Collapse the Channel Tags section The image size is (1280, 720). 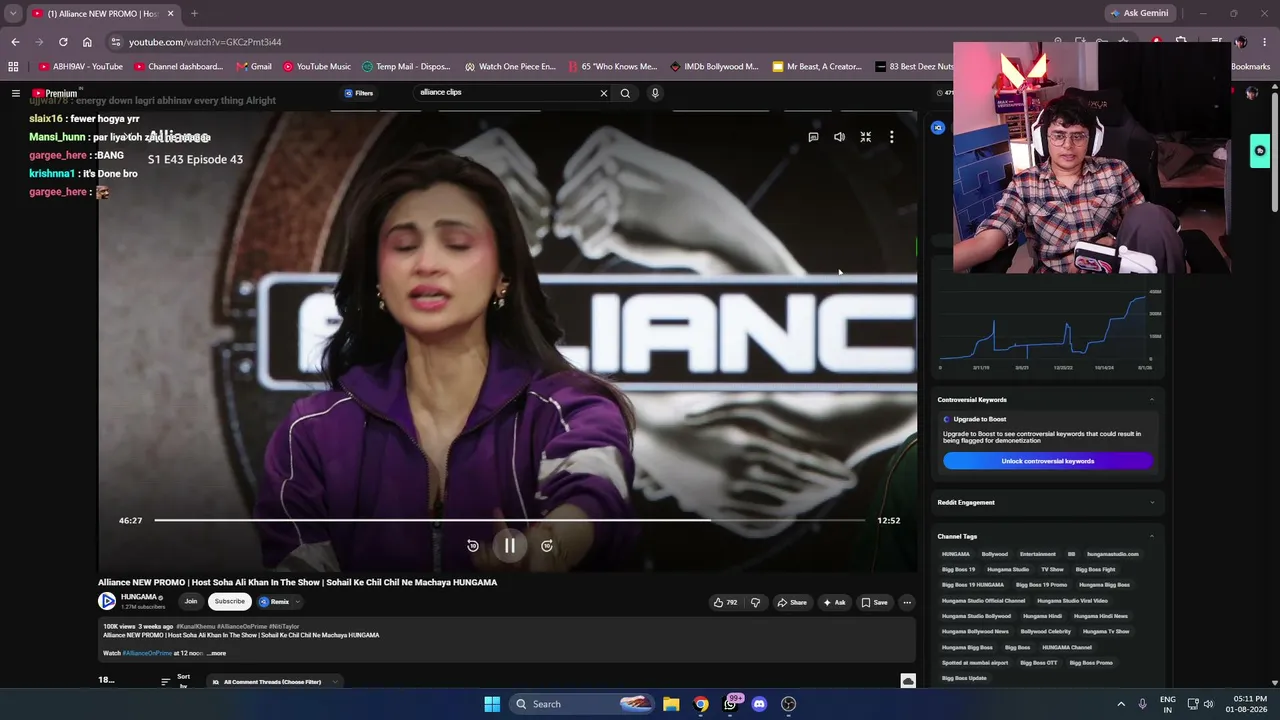pos(1151,537)
